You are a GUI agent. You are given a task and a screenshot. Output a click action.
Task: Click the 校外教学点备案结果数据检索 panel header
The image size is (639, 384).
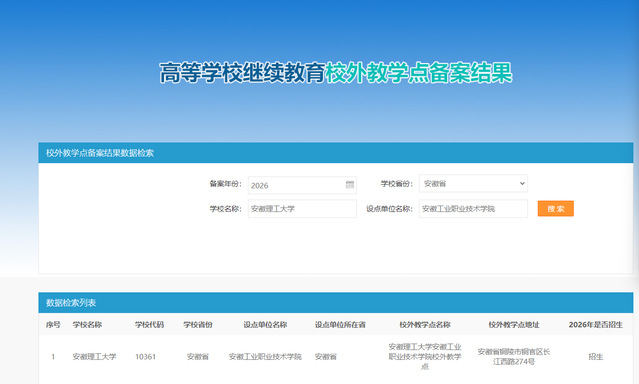(336, 153)
